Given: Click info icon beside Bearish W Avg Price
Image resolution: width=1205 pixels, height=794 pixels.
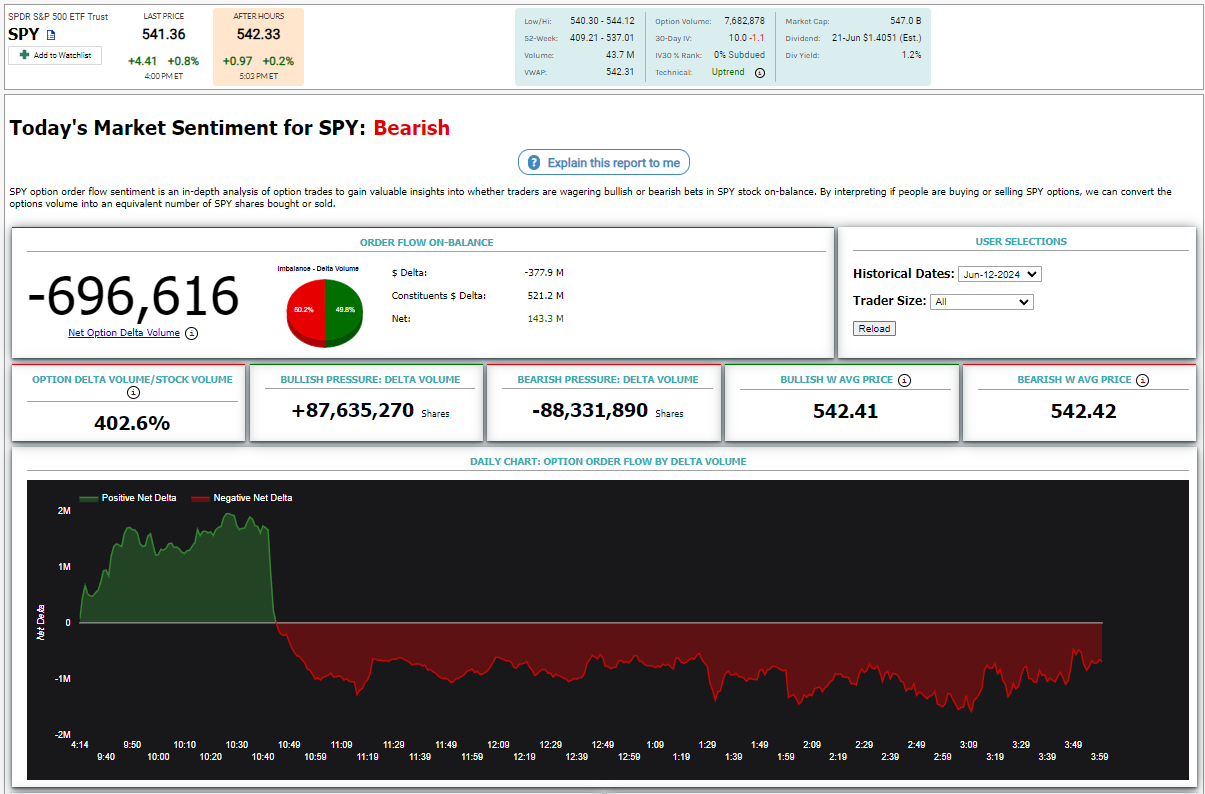Looking at the screenshot, I should pos(1143,380).
